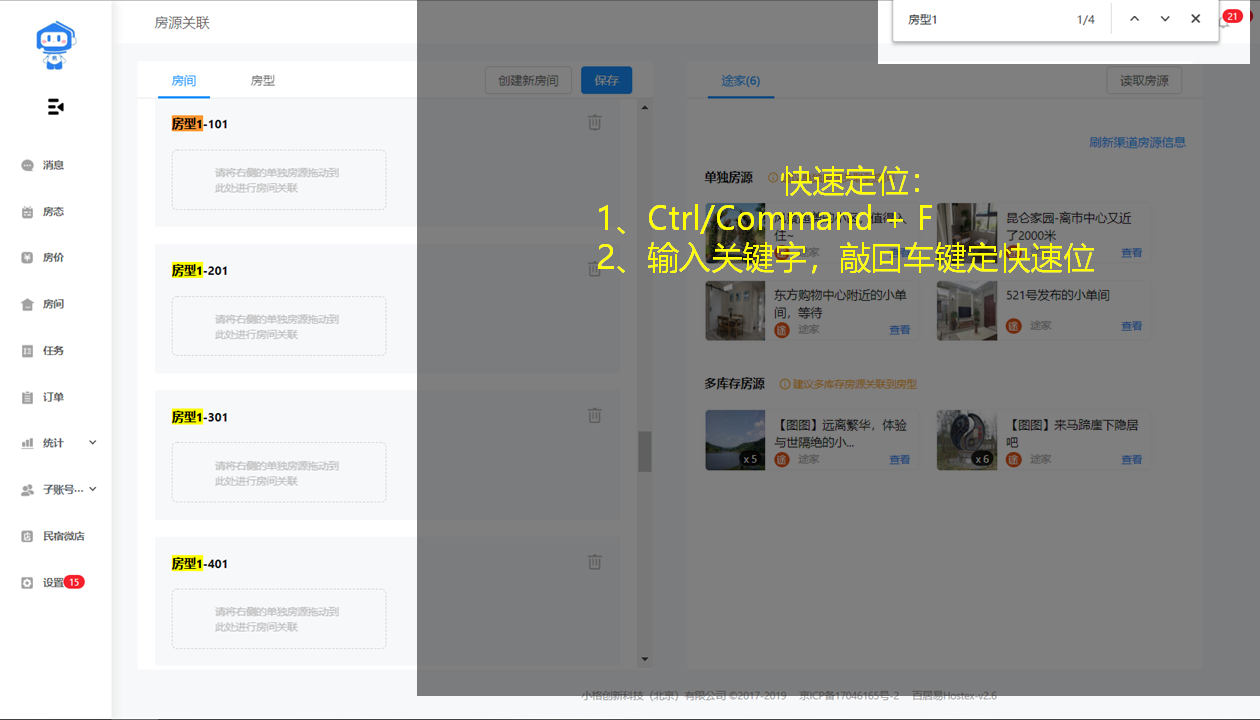Image resolution: width=1260 pixels, height=720 pixels.
Task: Click the 多库存房源 section heading
Action: click(x=734, y=384)
